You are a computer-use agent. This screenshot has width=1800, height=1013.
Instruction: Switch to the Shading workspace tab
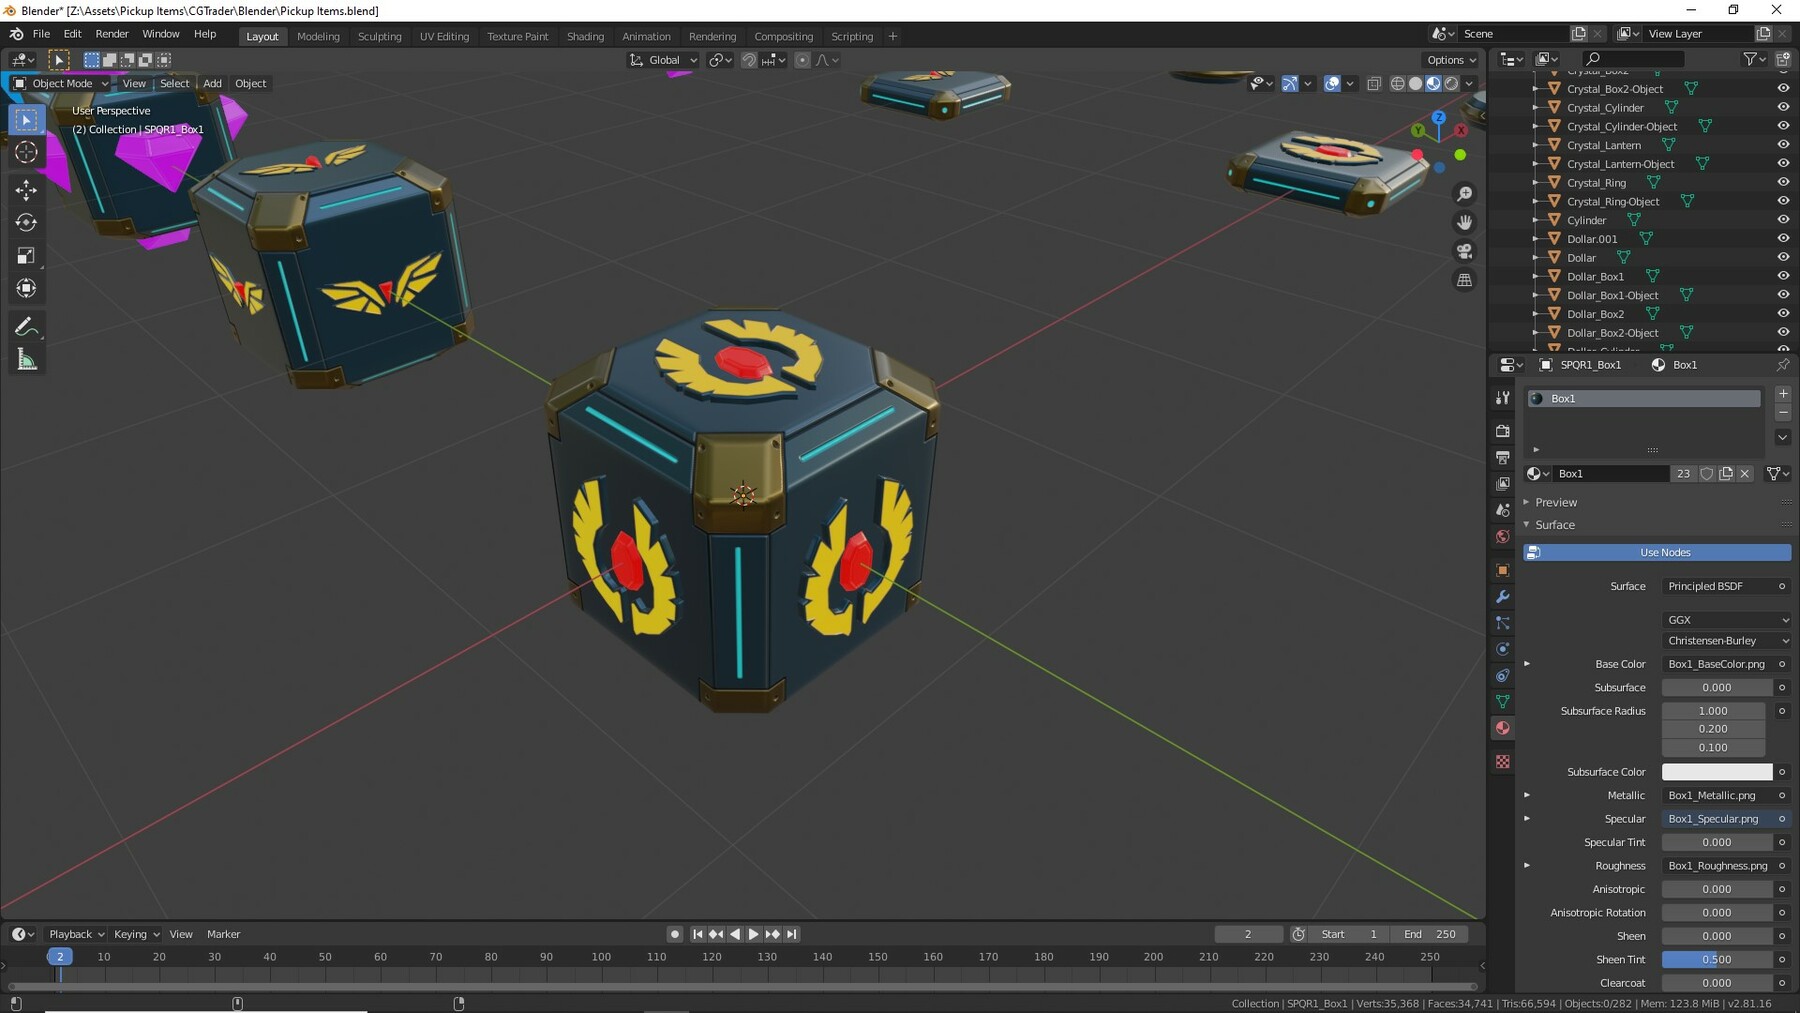coord(586,36)
